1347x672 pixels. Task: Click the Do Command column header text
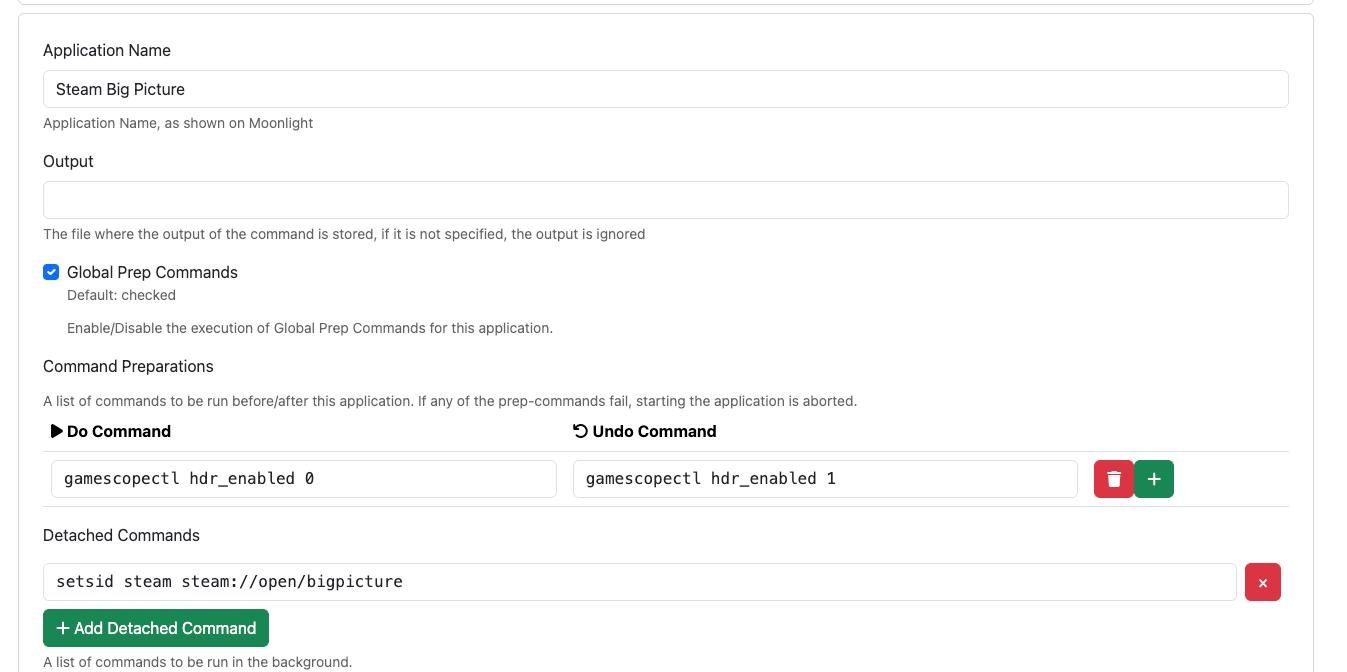[x=119, y=431]
